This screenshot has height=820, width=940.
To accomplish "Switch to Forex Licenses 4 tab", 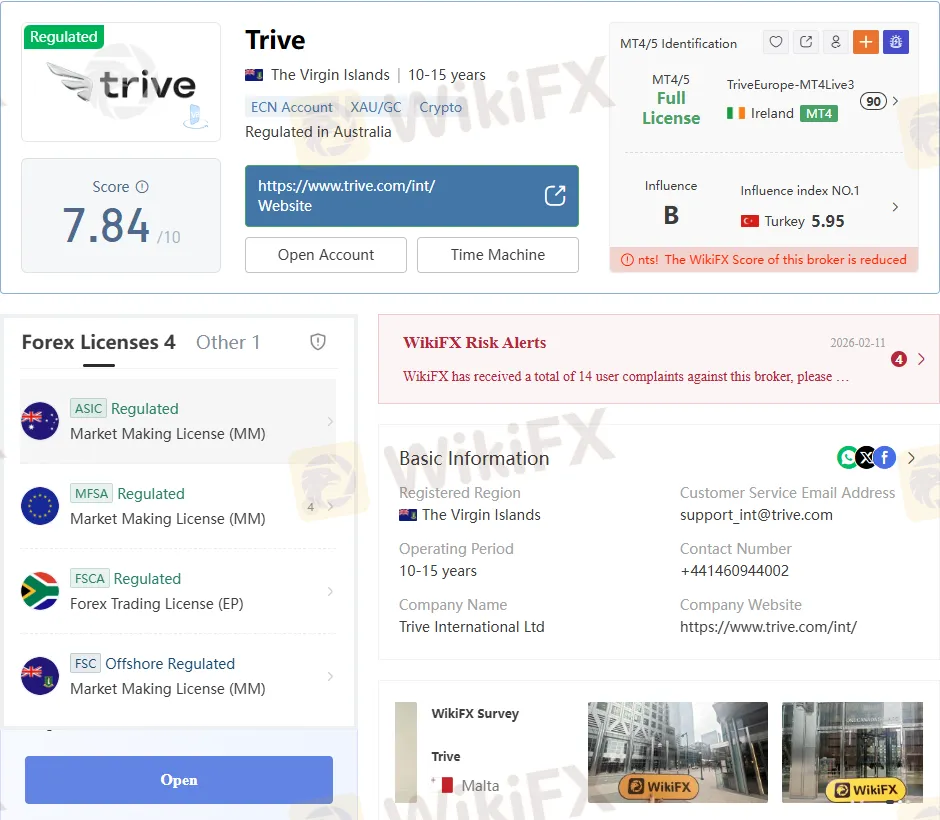I will click(x=99, y=342).
